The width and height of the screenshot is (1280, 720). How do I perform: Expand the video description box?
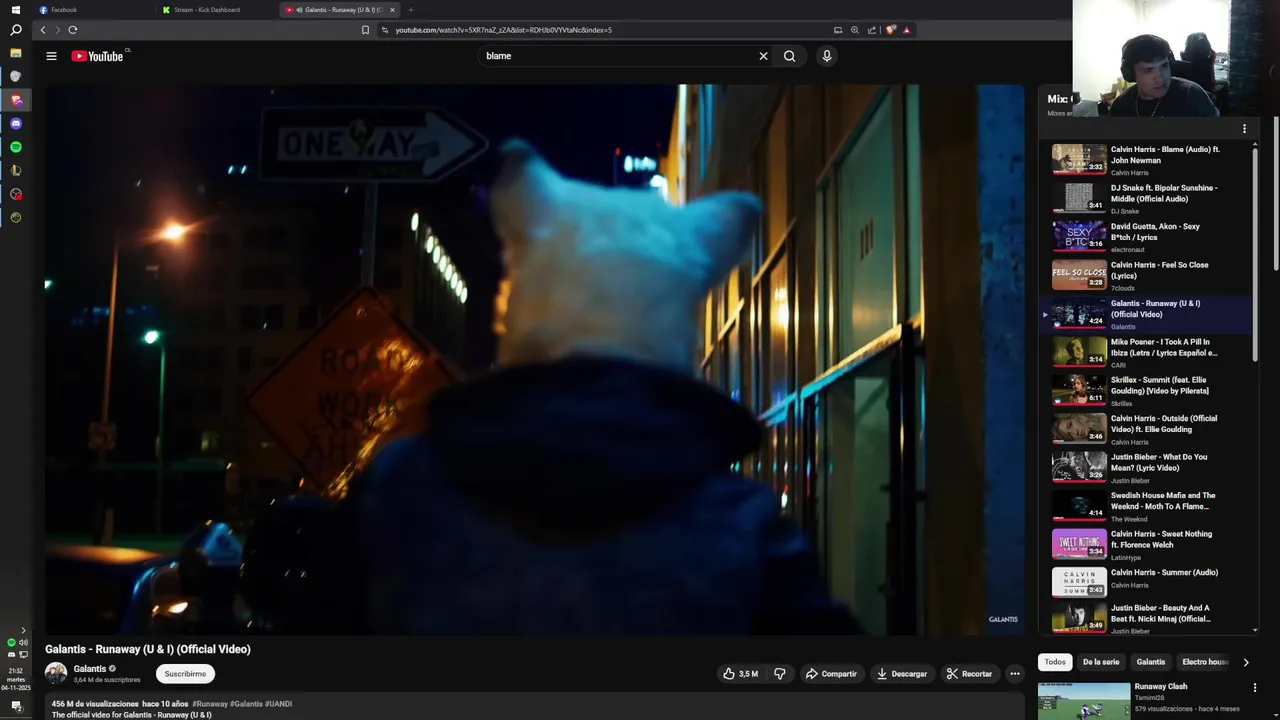(x=535, y=708)
